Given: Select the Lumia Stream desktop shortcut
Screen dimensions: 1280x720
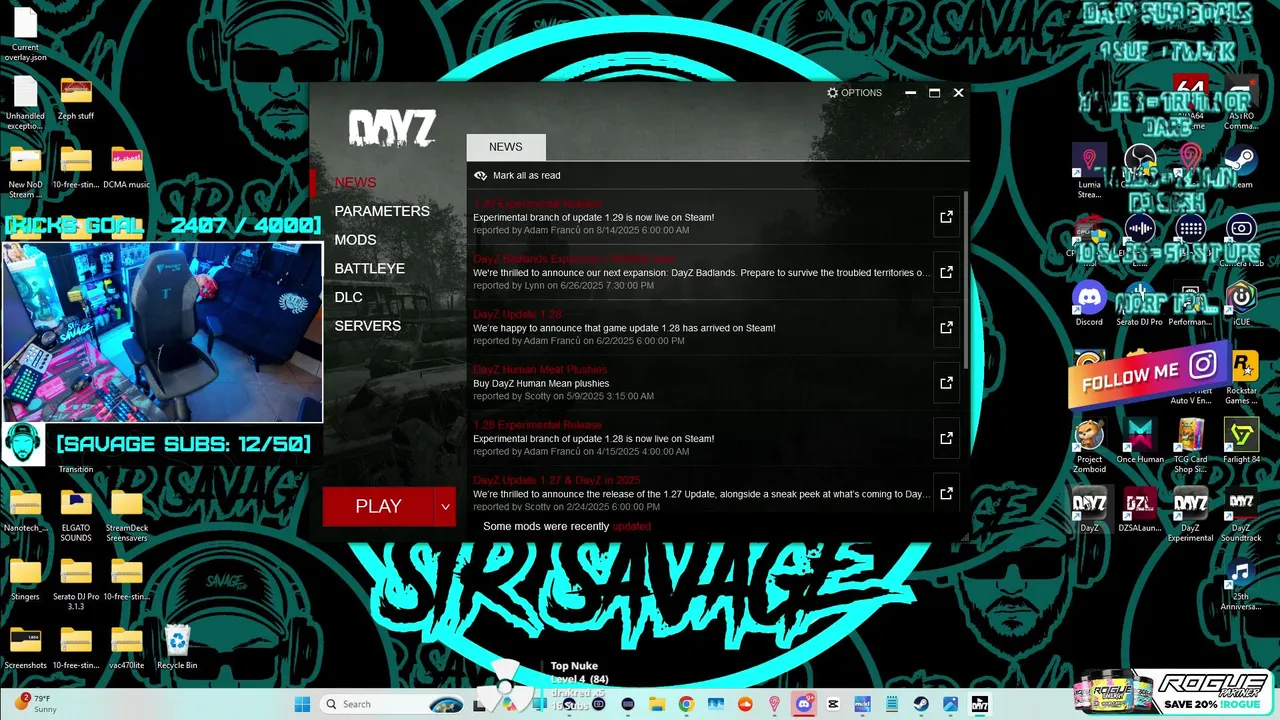Looking at the screenshot, I should pos(1089,170).
